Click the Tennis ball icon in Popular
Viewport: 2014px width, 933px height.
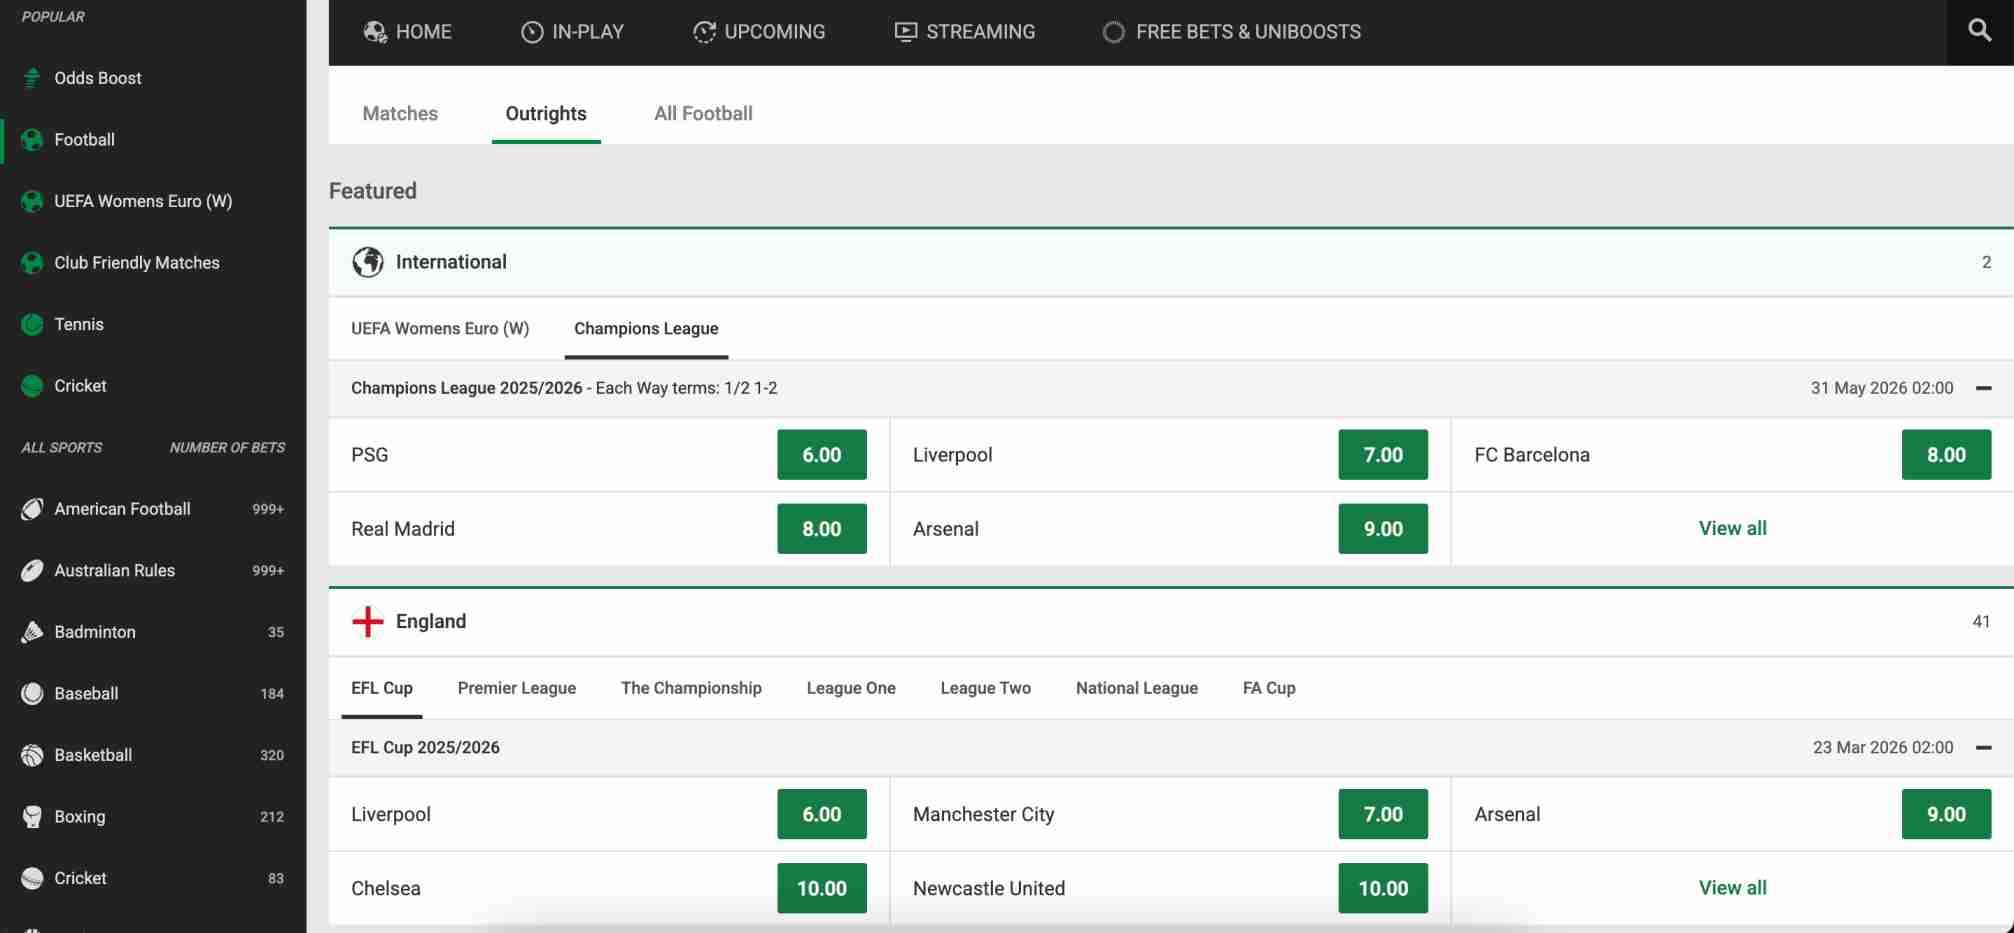32,324
